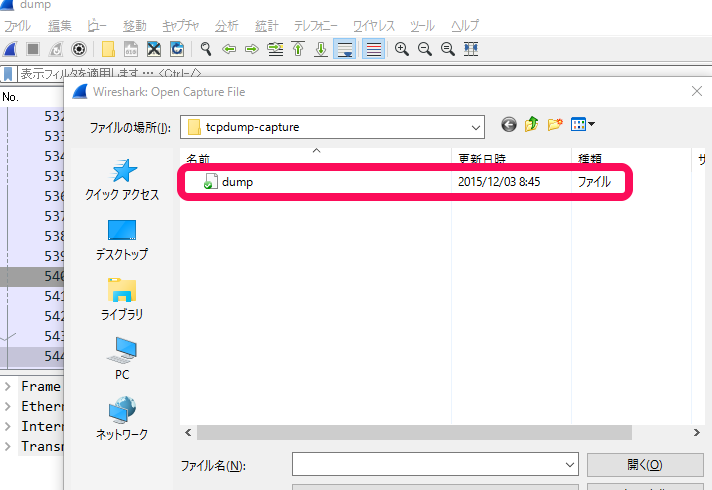The width and height of the screenshot is (712, 490).
Task: Click the resize columns icon
Action: tap(471, 49)
